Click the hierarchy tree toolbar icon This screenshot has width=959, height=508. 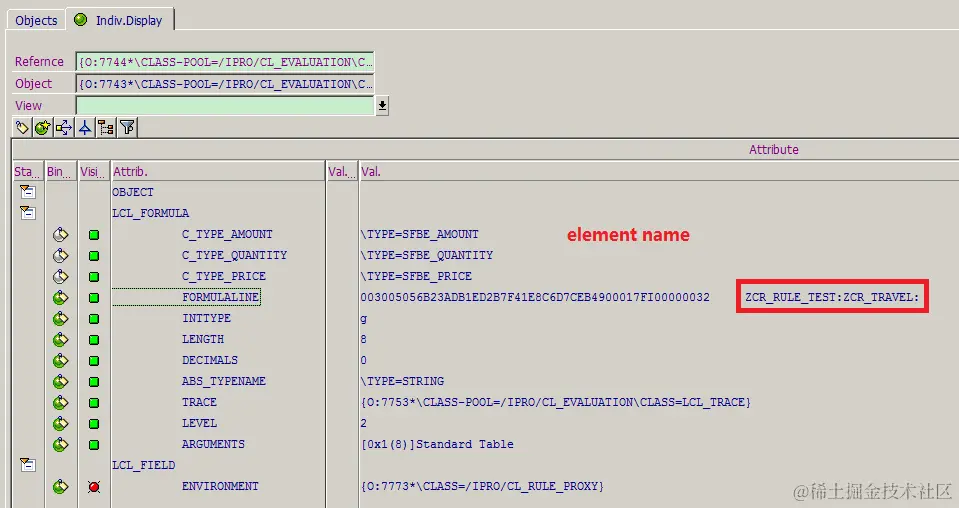click(106, 128)
